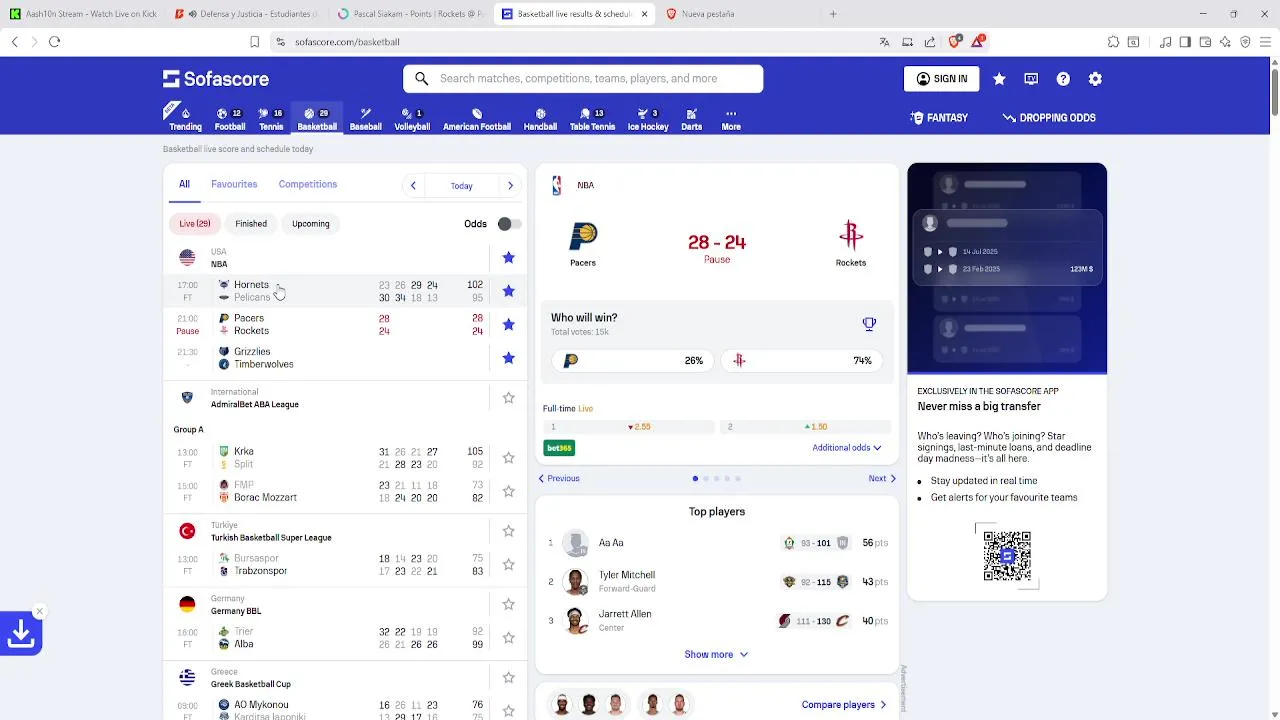Open the Volleyball sport section
Viewport: 1280px width, 720px height.
point(412,118)
